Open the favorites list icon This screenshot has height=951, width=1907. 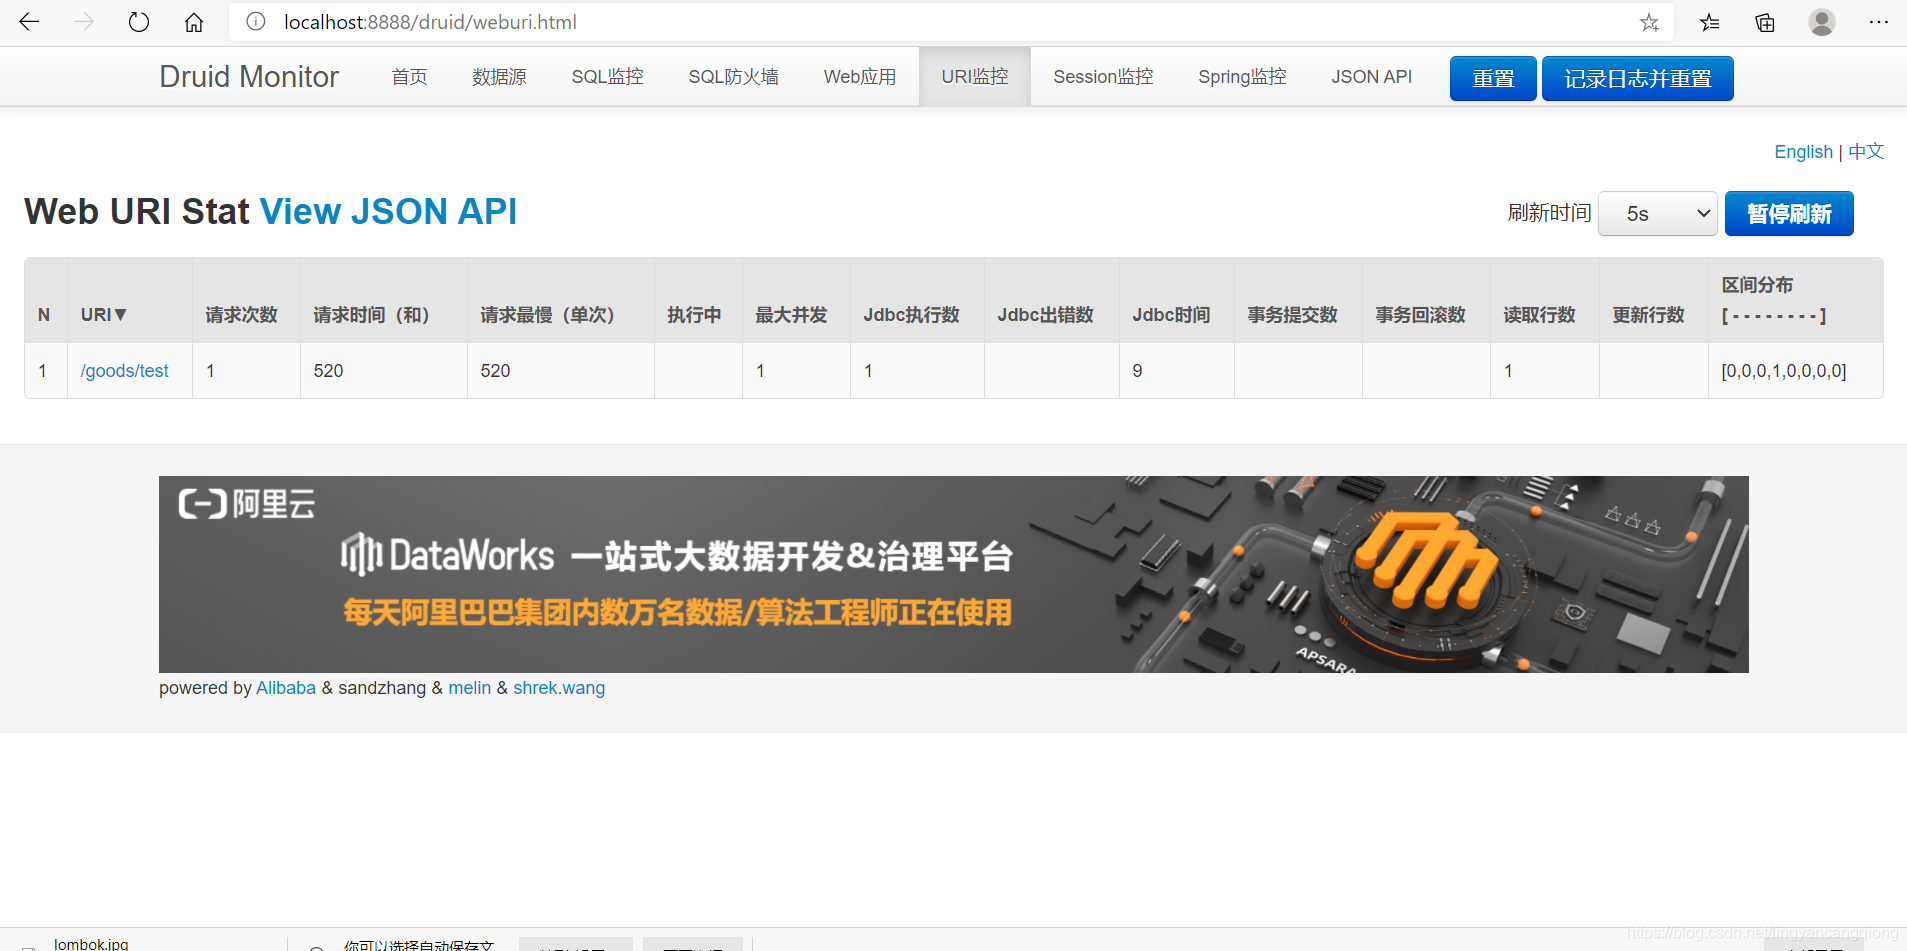point(1710,22)
